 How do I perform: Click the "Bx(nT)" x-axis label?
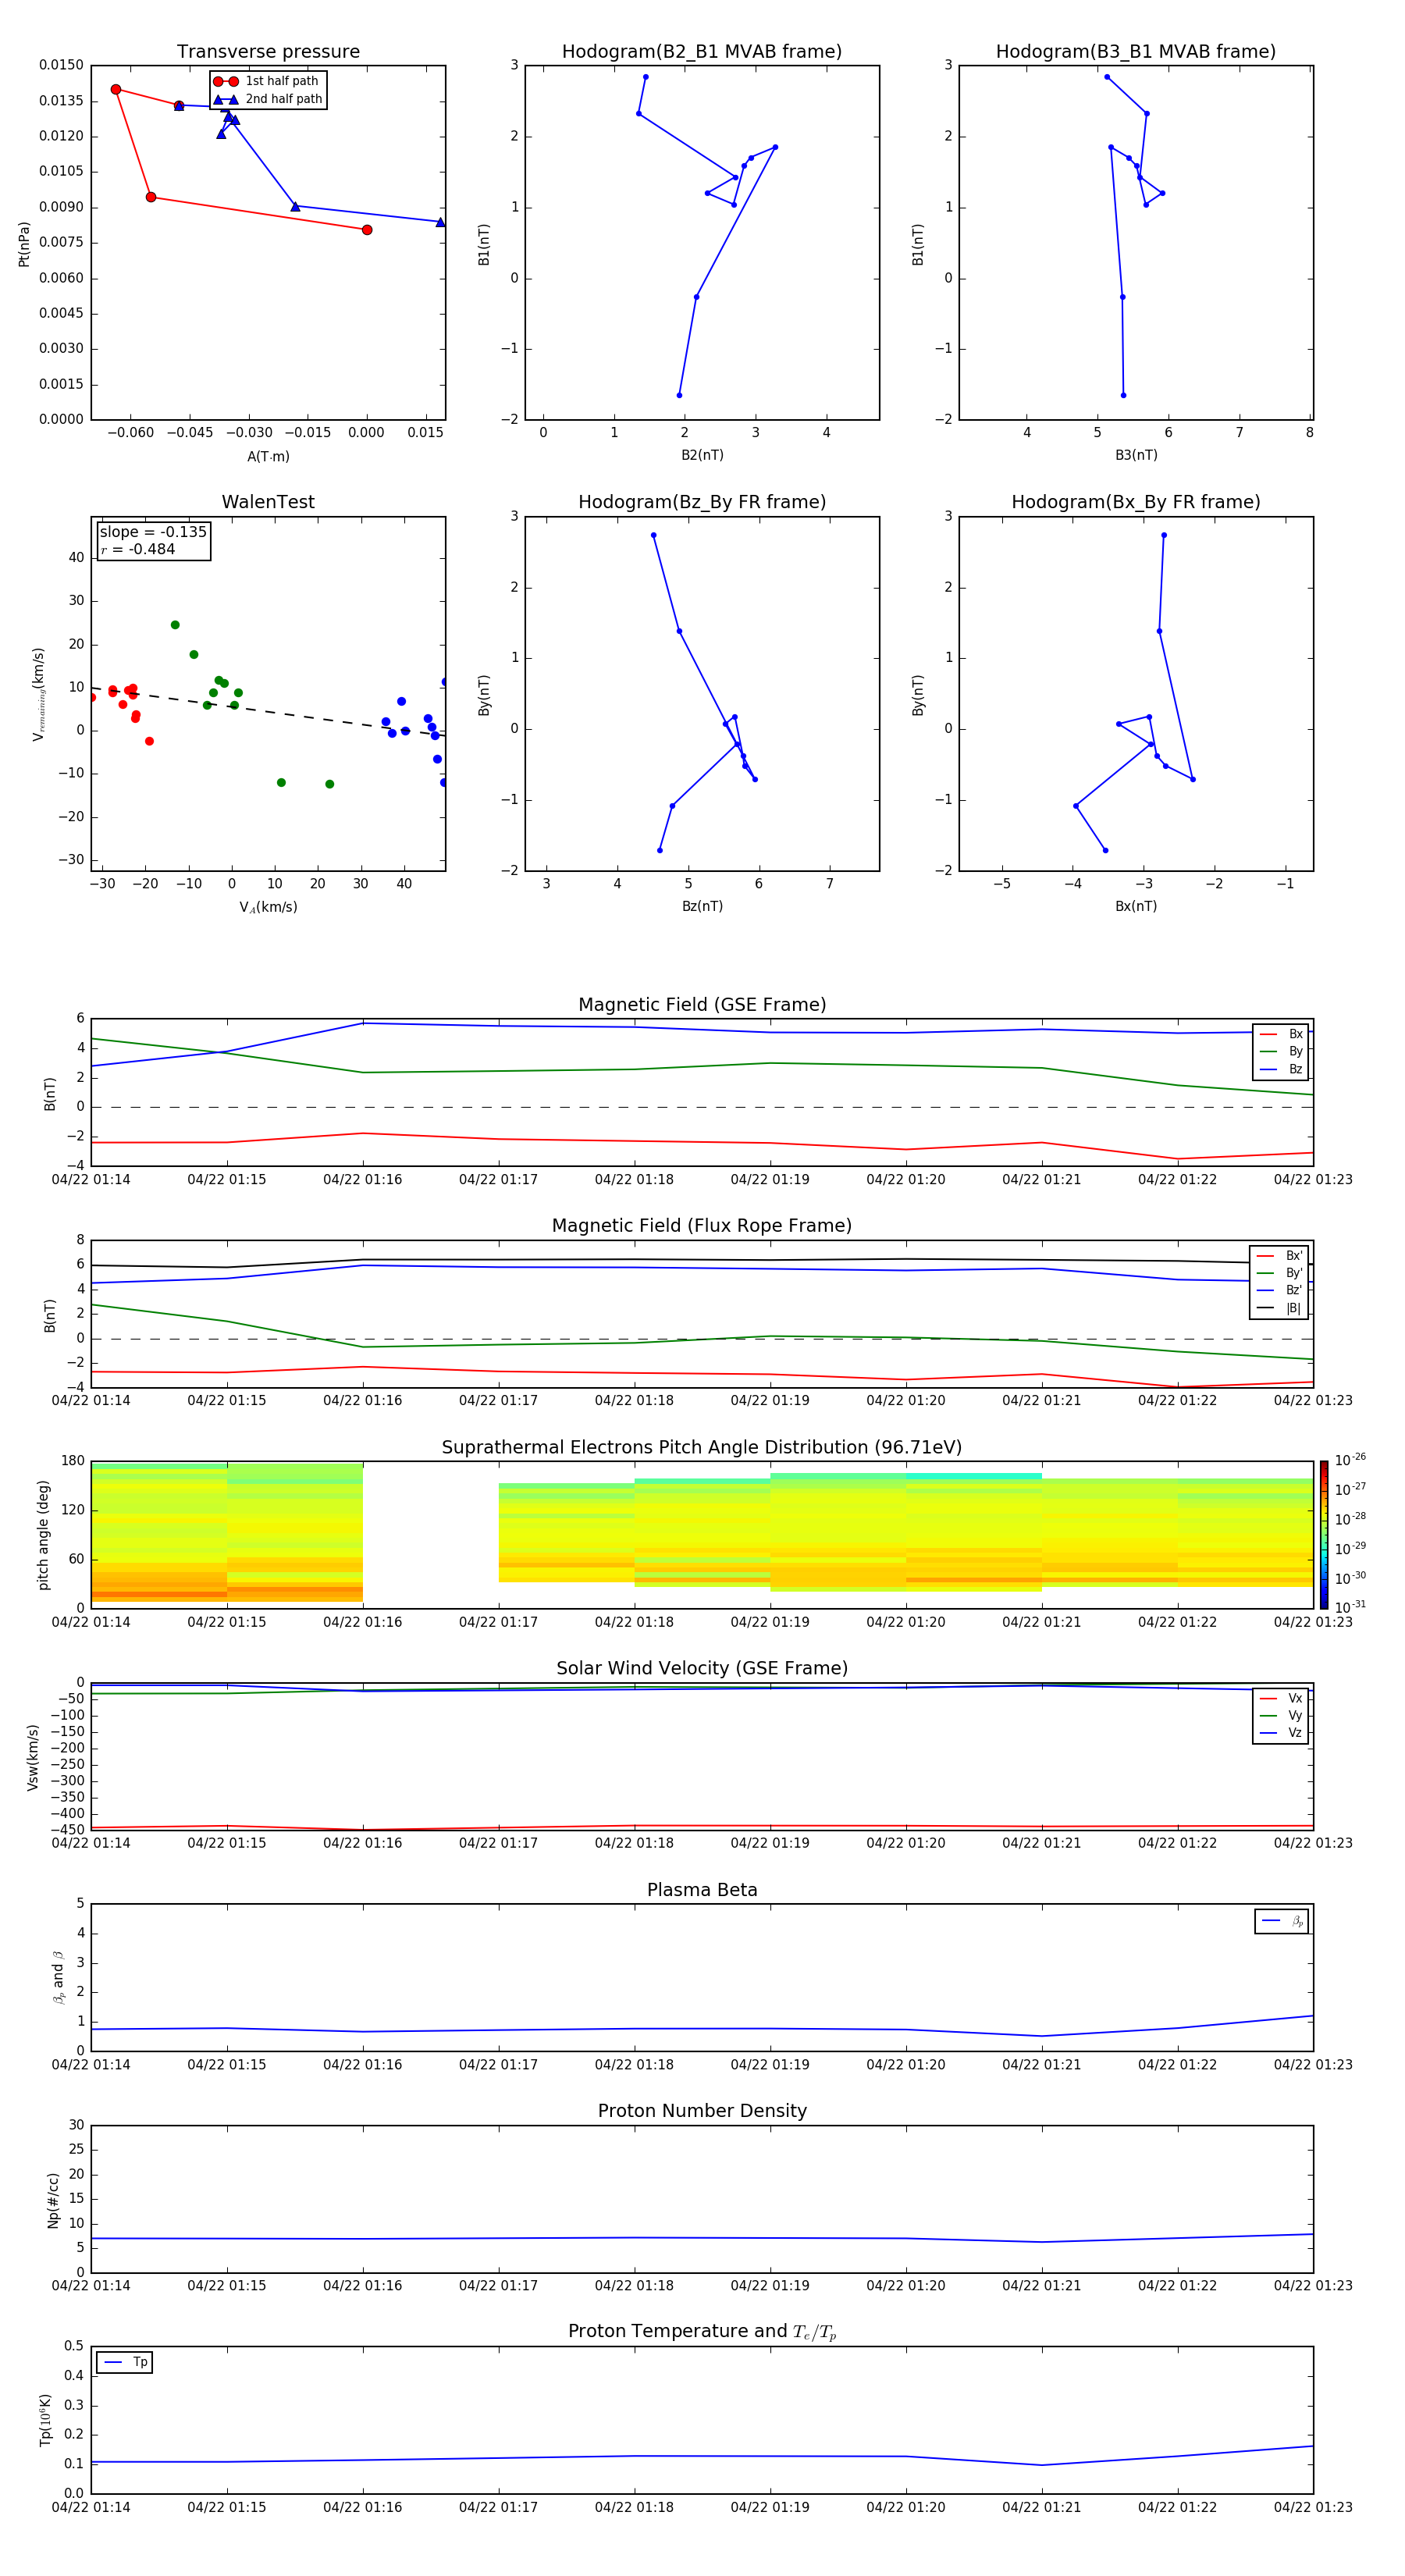point(1136,907)
